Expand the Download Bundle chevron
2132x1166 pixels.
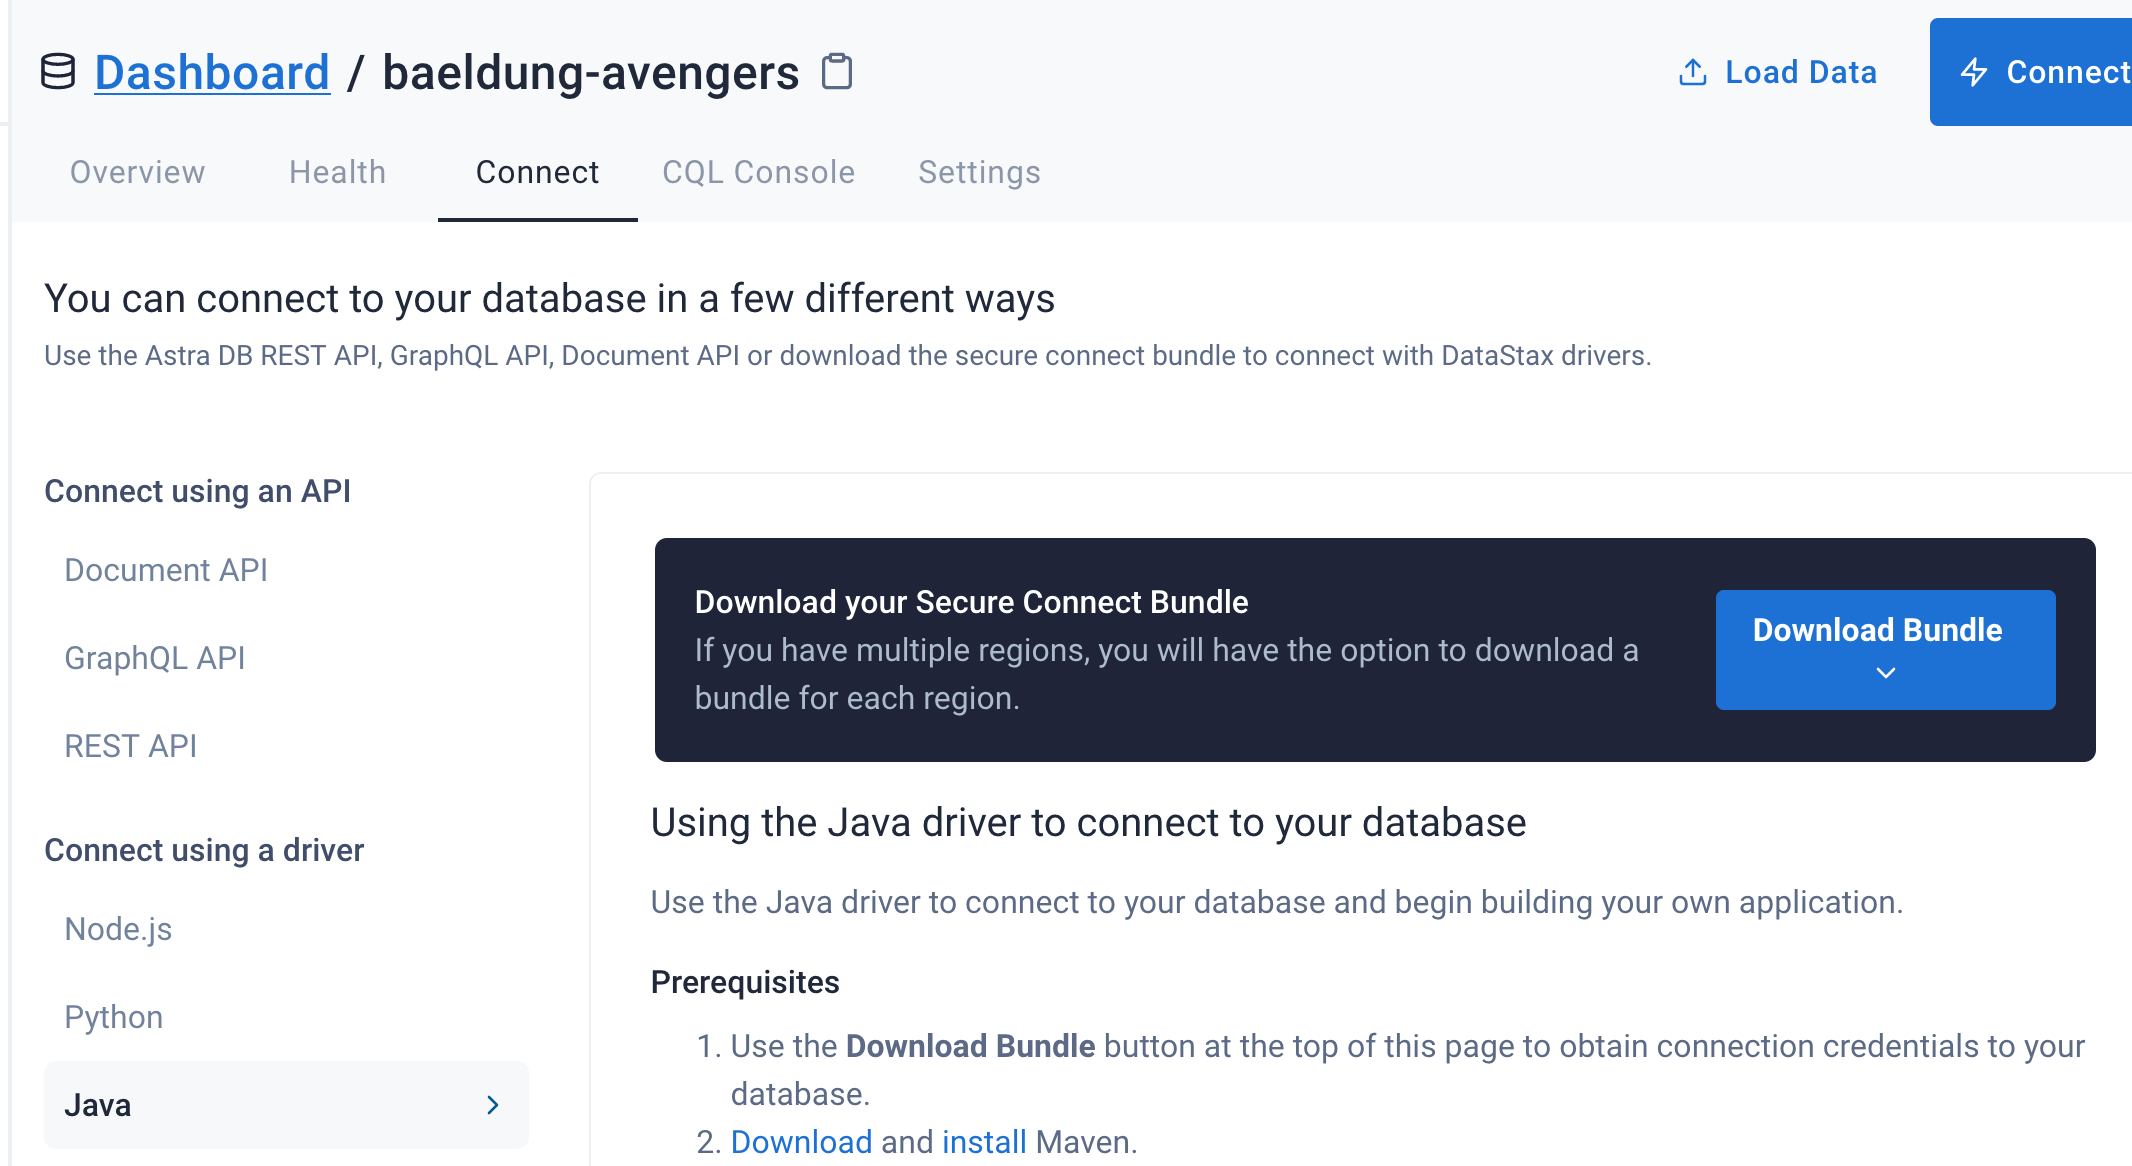pyautogui.click(x=1885, y=673)
